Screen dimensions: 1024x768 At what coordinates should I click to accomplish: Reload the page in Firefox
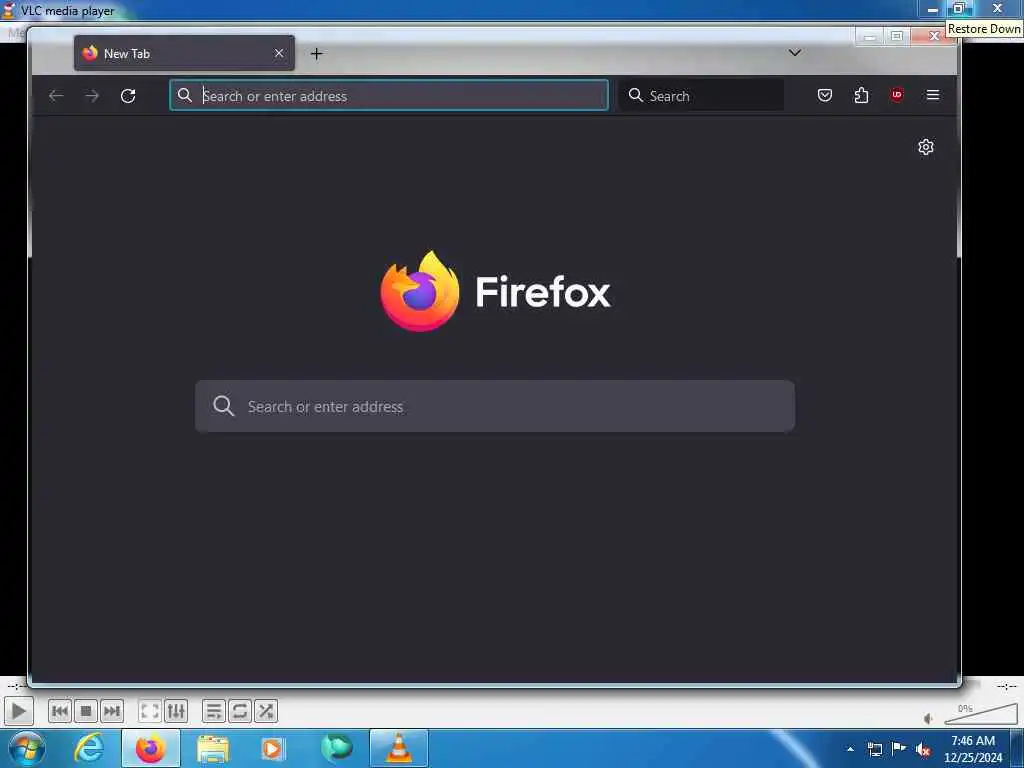click(x=128, y=96)
